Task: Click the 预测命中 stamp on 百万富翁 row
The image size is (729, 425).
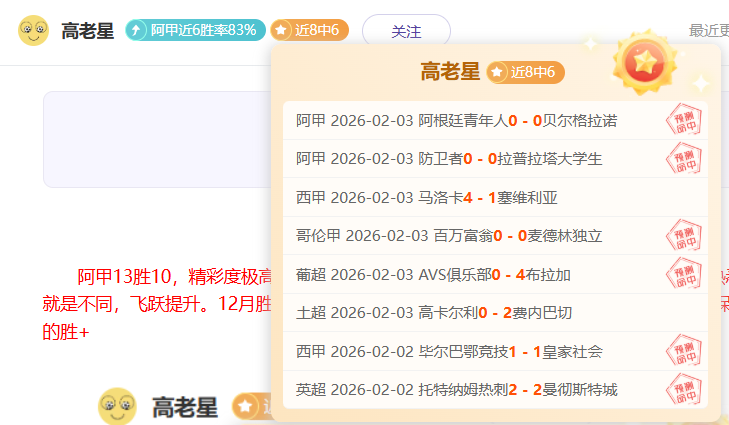Action: [685, 236]
